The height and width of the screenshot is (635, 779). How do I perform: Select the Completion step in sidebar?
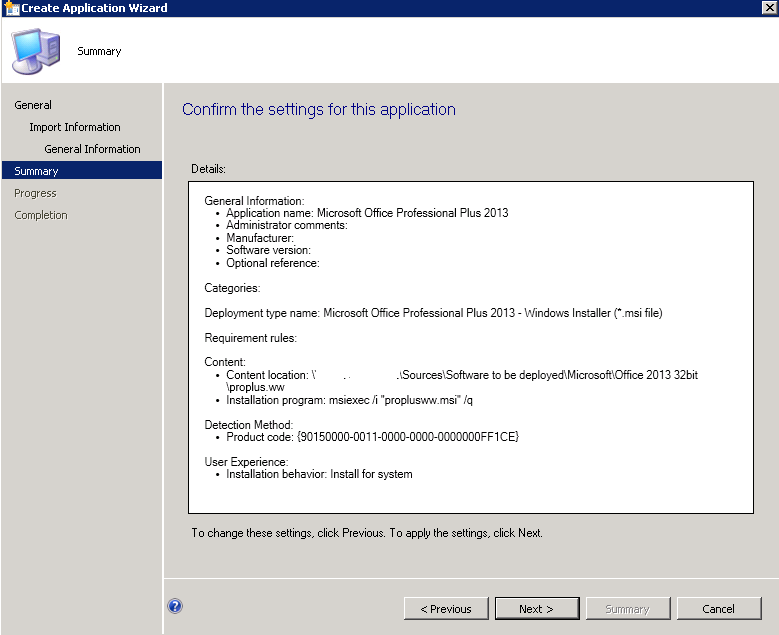(41, 215)
